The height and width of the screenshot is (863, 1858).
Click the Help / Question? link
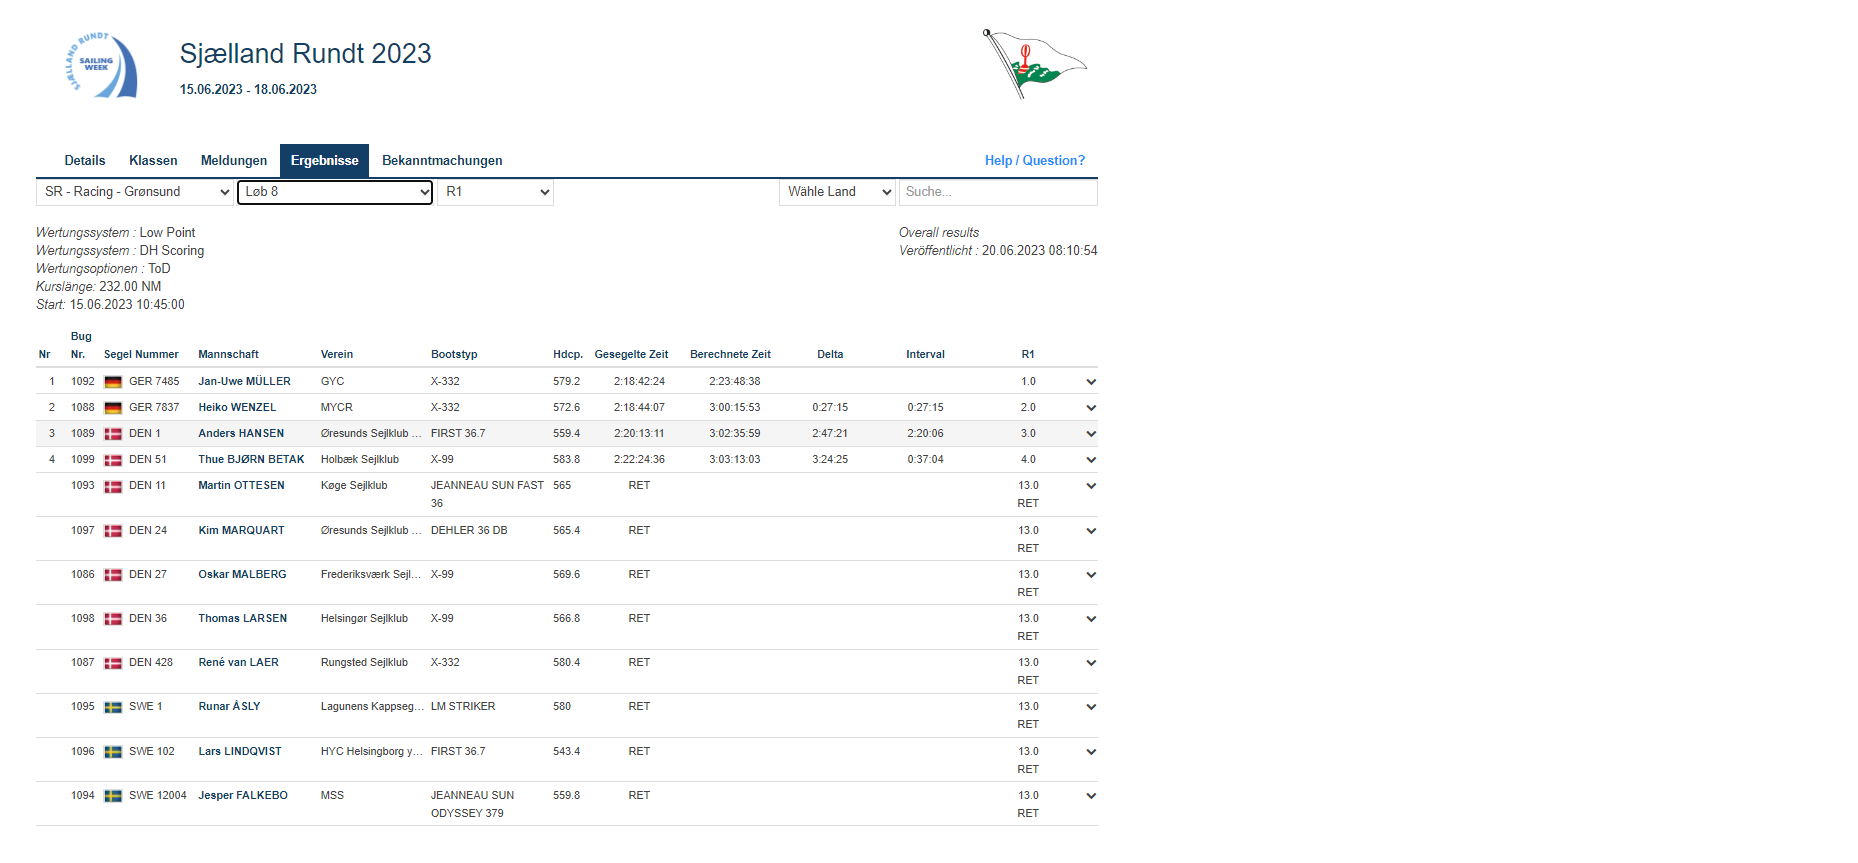(x=1034, y=161)
